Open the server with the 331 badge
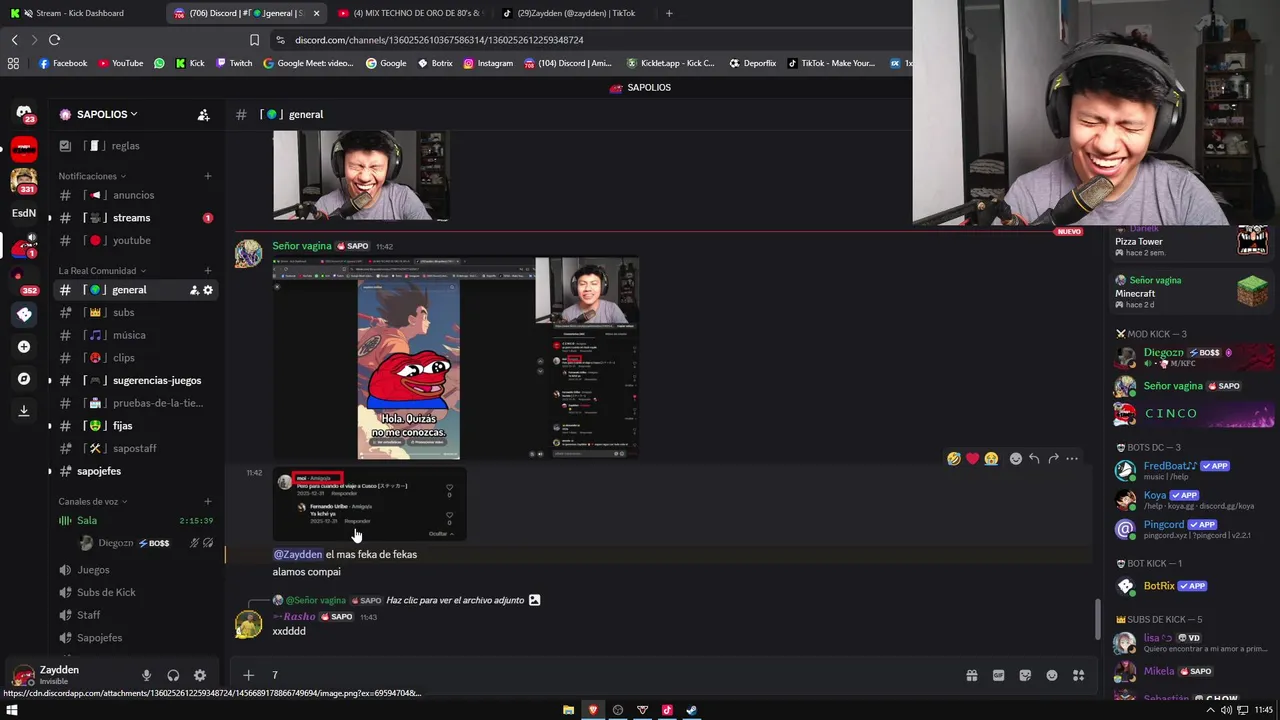1280x720 pixels. pyautogui.click(x=24, y=181)
